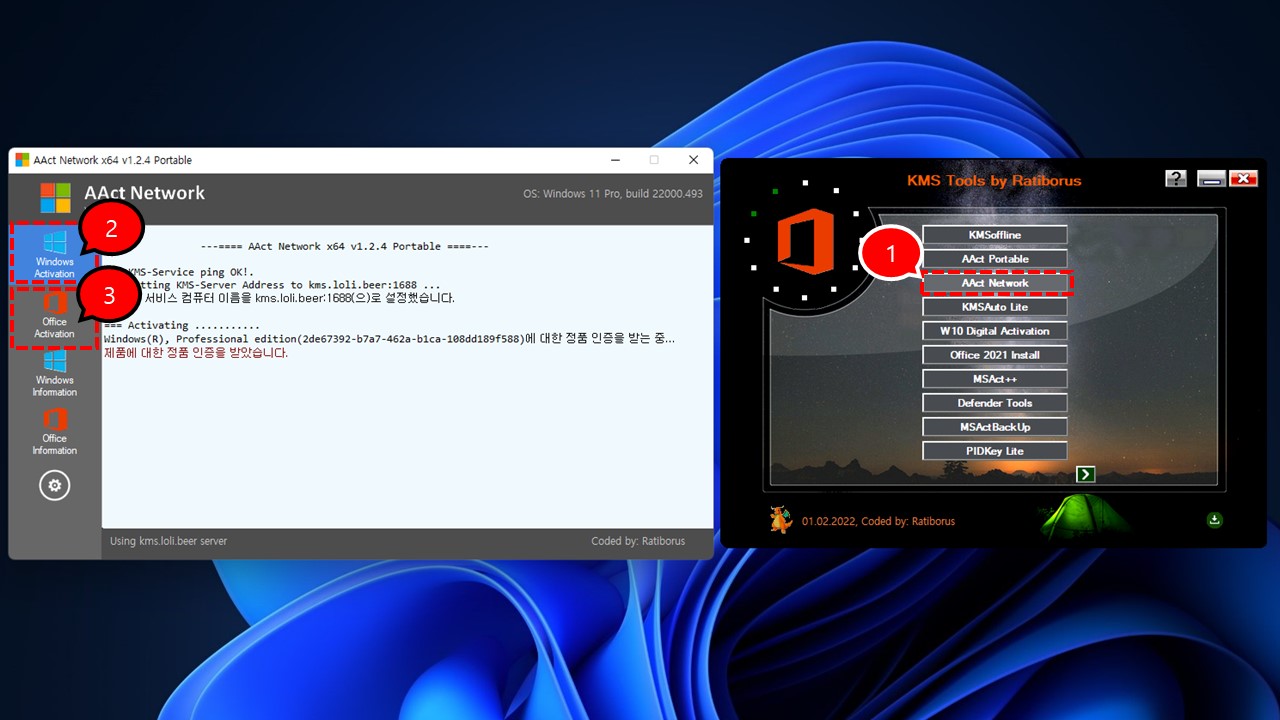1280x720 pixels.
Task: Click the orange Office logo in KMS Tools
Action: coord(805,241)
